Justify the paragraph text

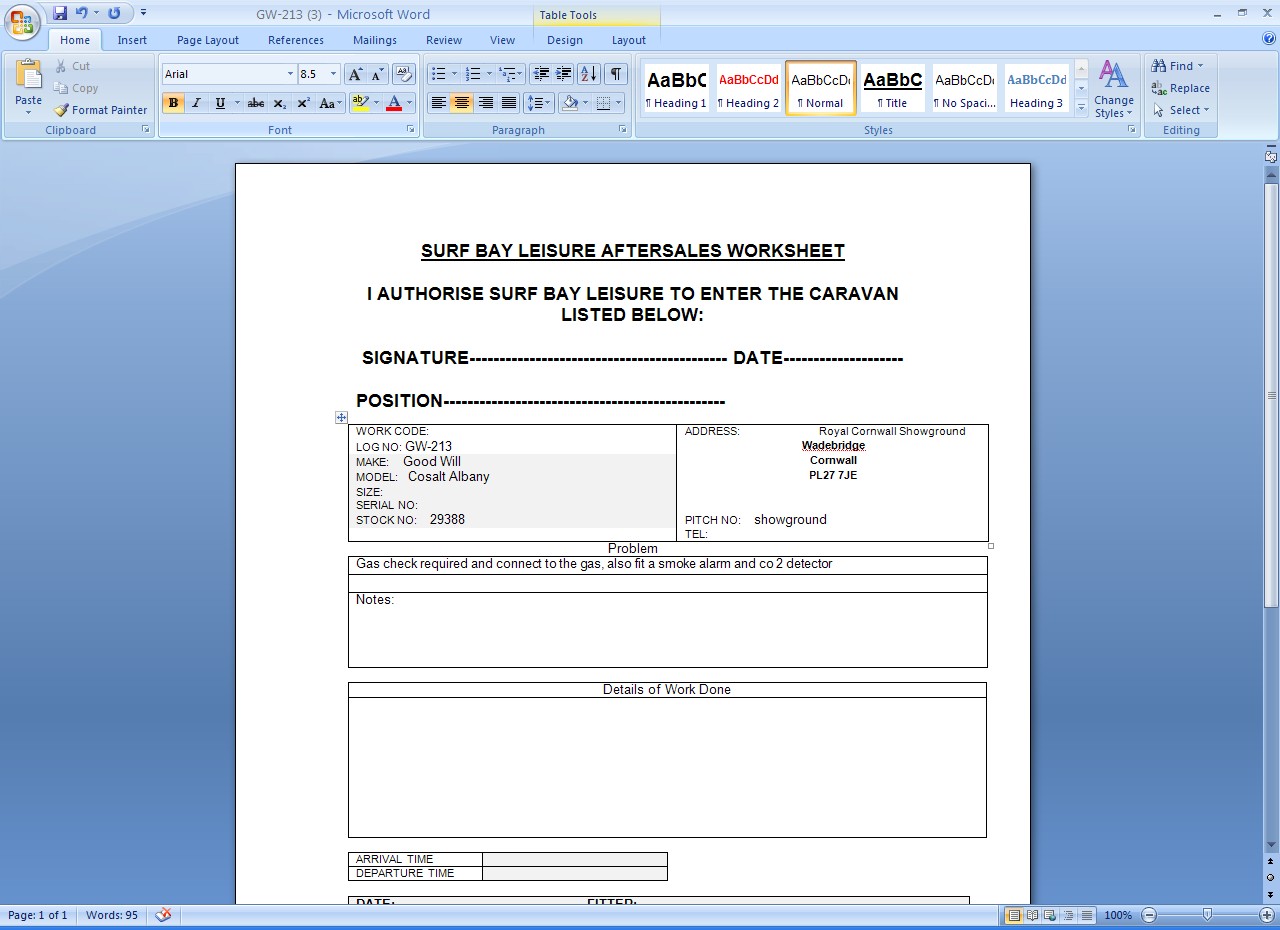pyautogui.click(x=509, y=103)
